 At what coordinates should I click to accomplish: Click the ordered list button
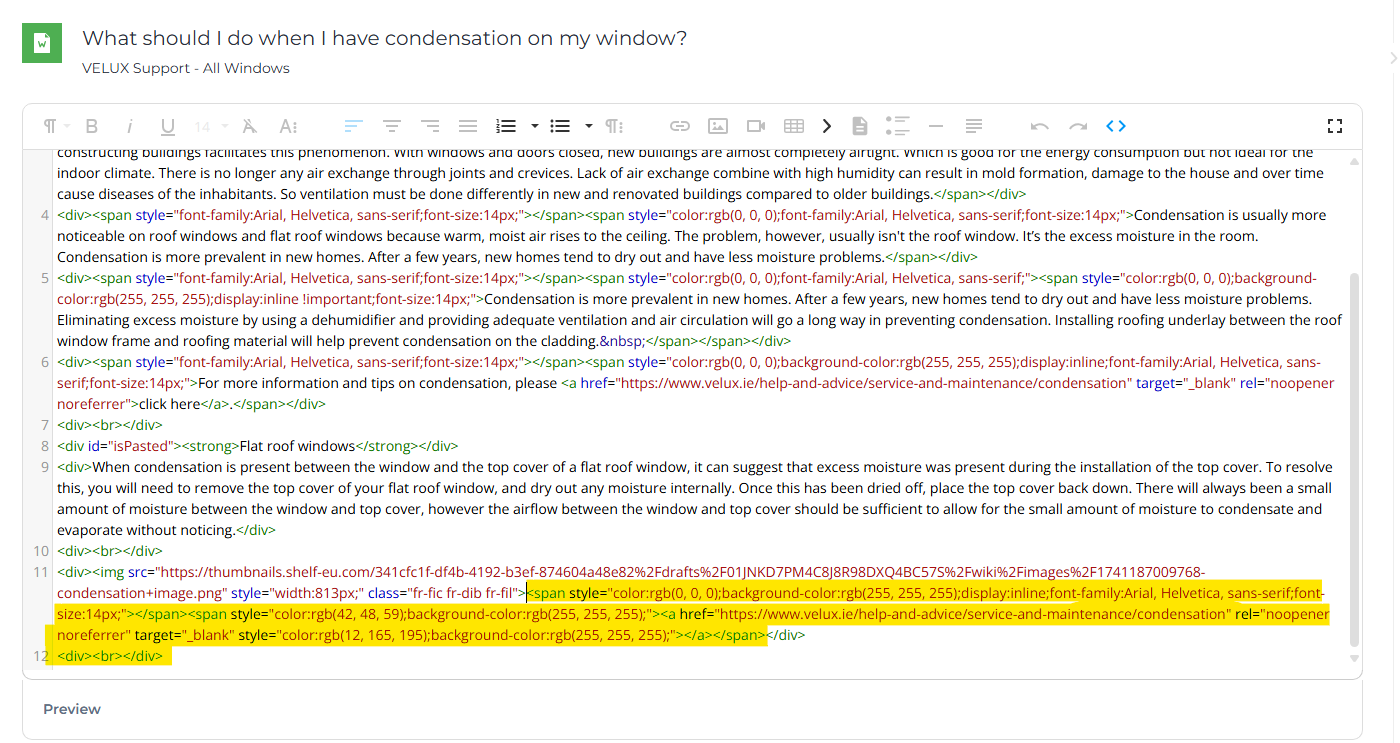click(506, 126)
